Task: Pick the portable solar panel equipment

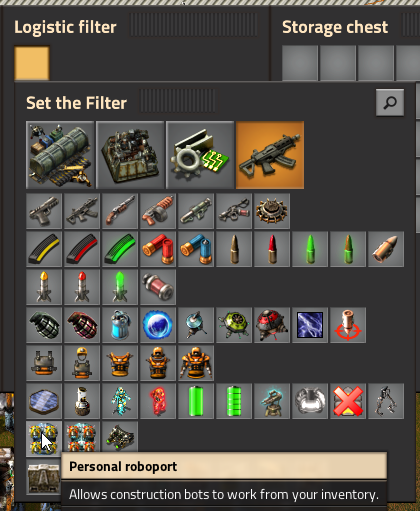Action: click(44, 401)
